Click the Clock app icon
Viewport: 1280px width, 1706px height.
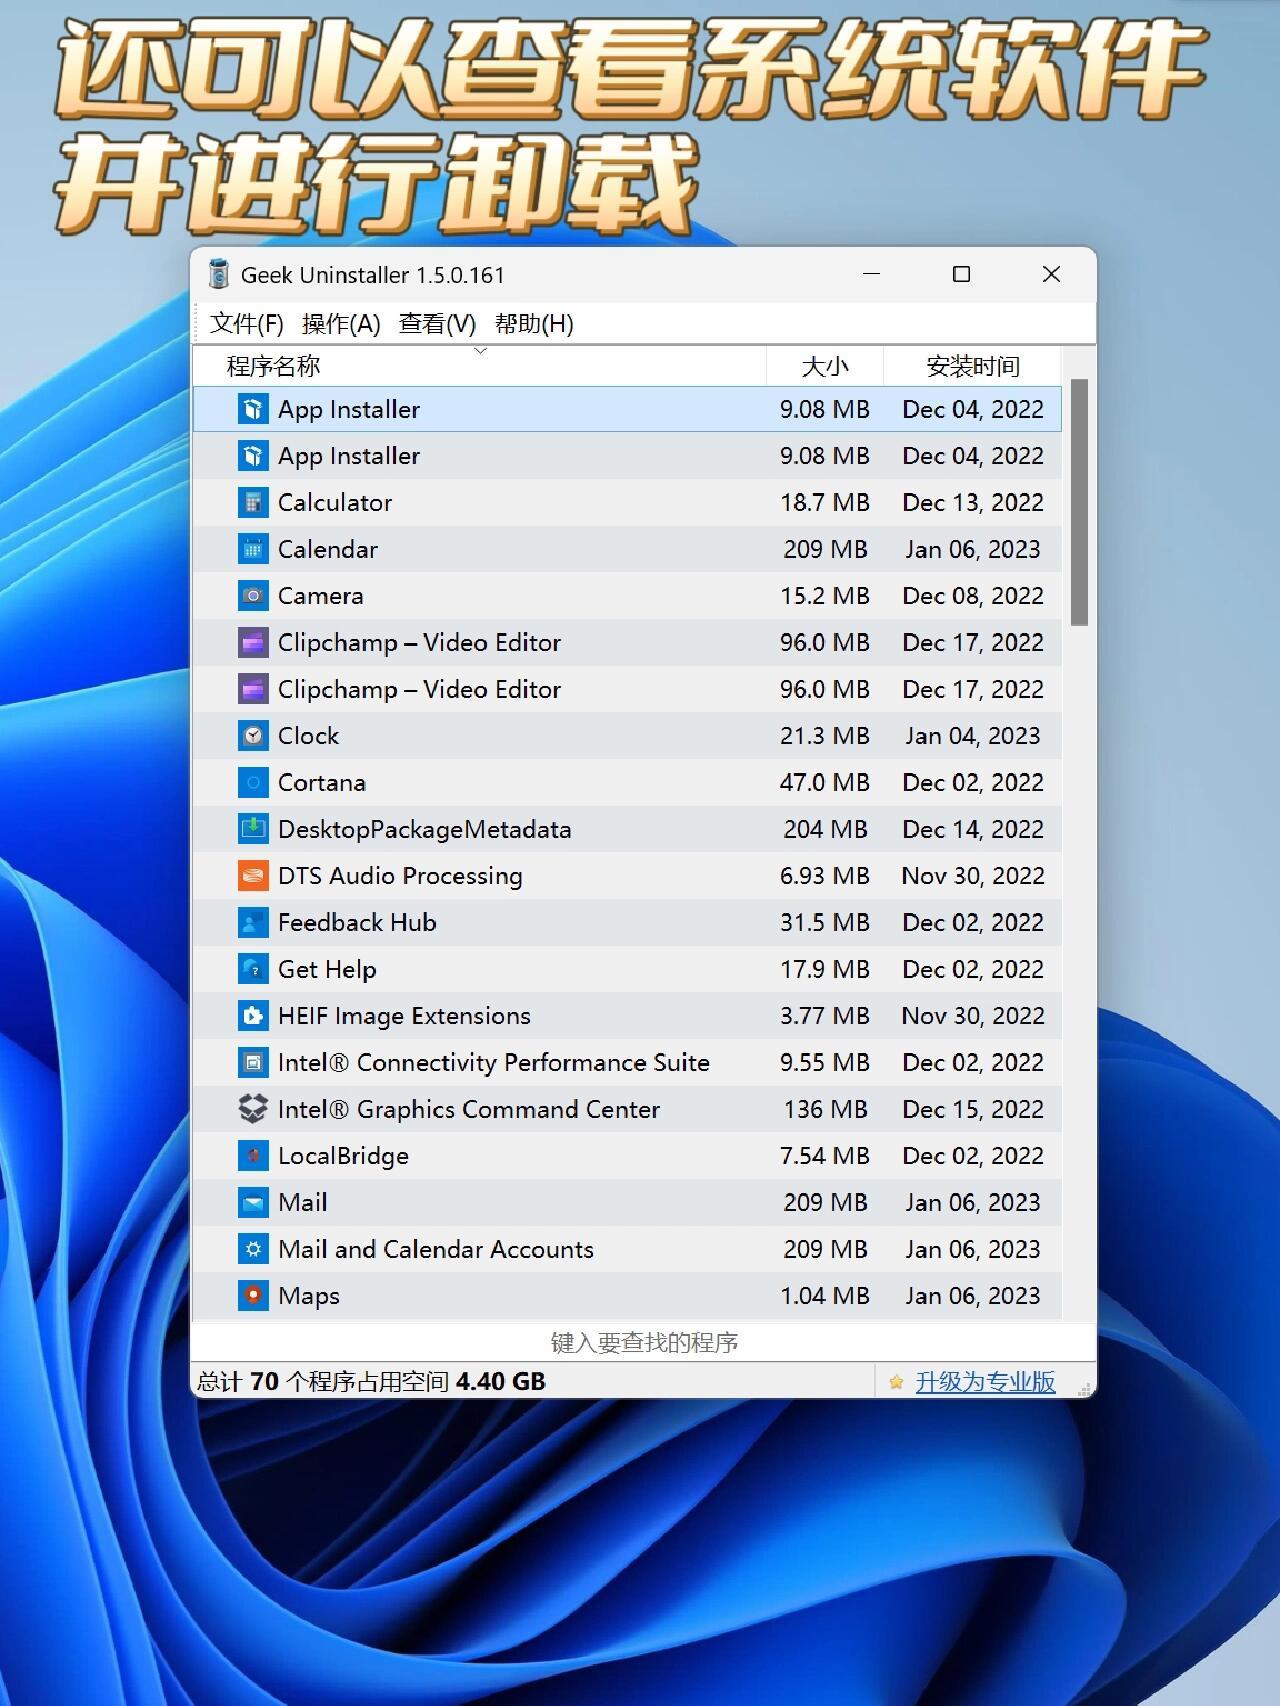tap(253, 736)
